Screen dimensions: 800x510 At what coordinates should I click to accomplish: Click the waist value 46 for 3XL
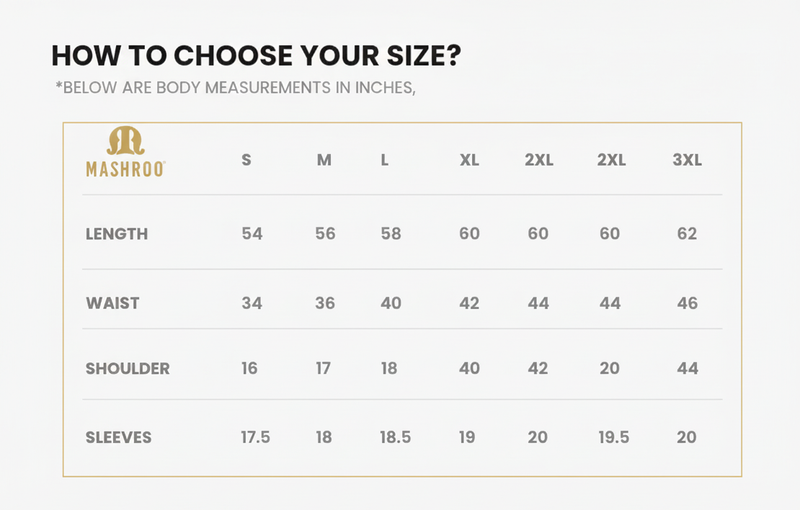tap(687, 303)
